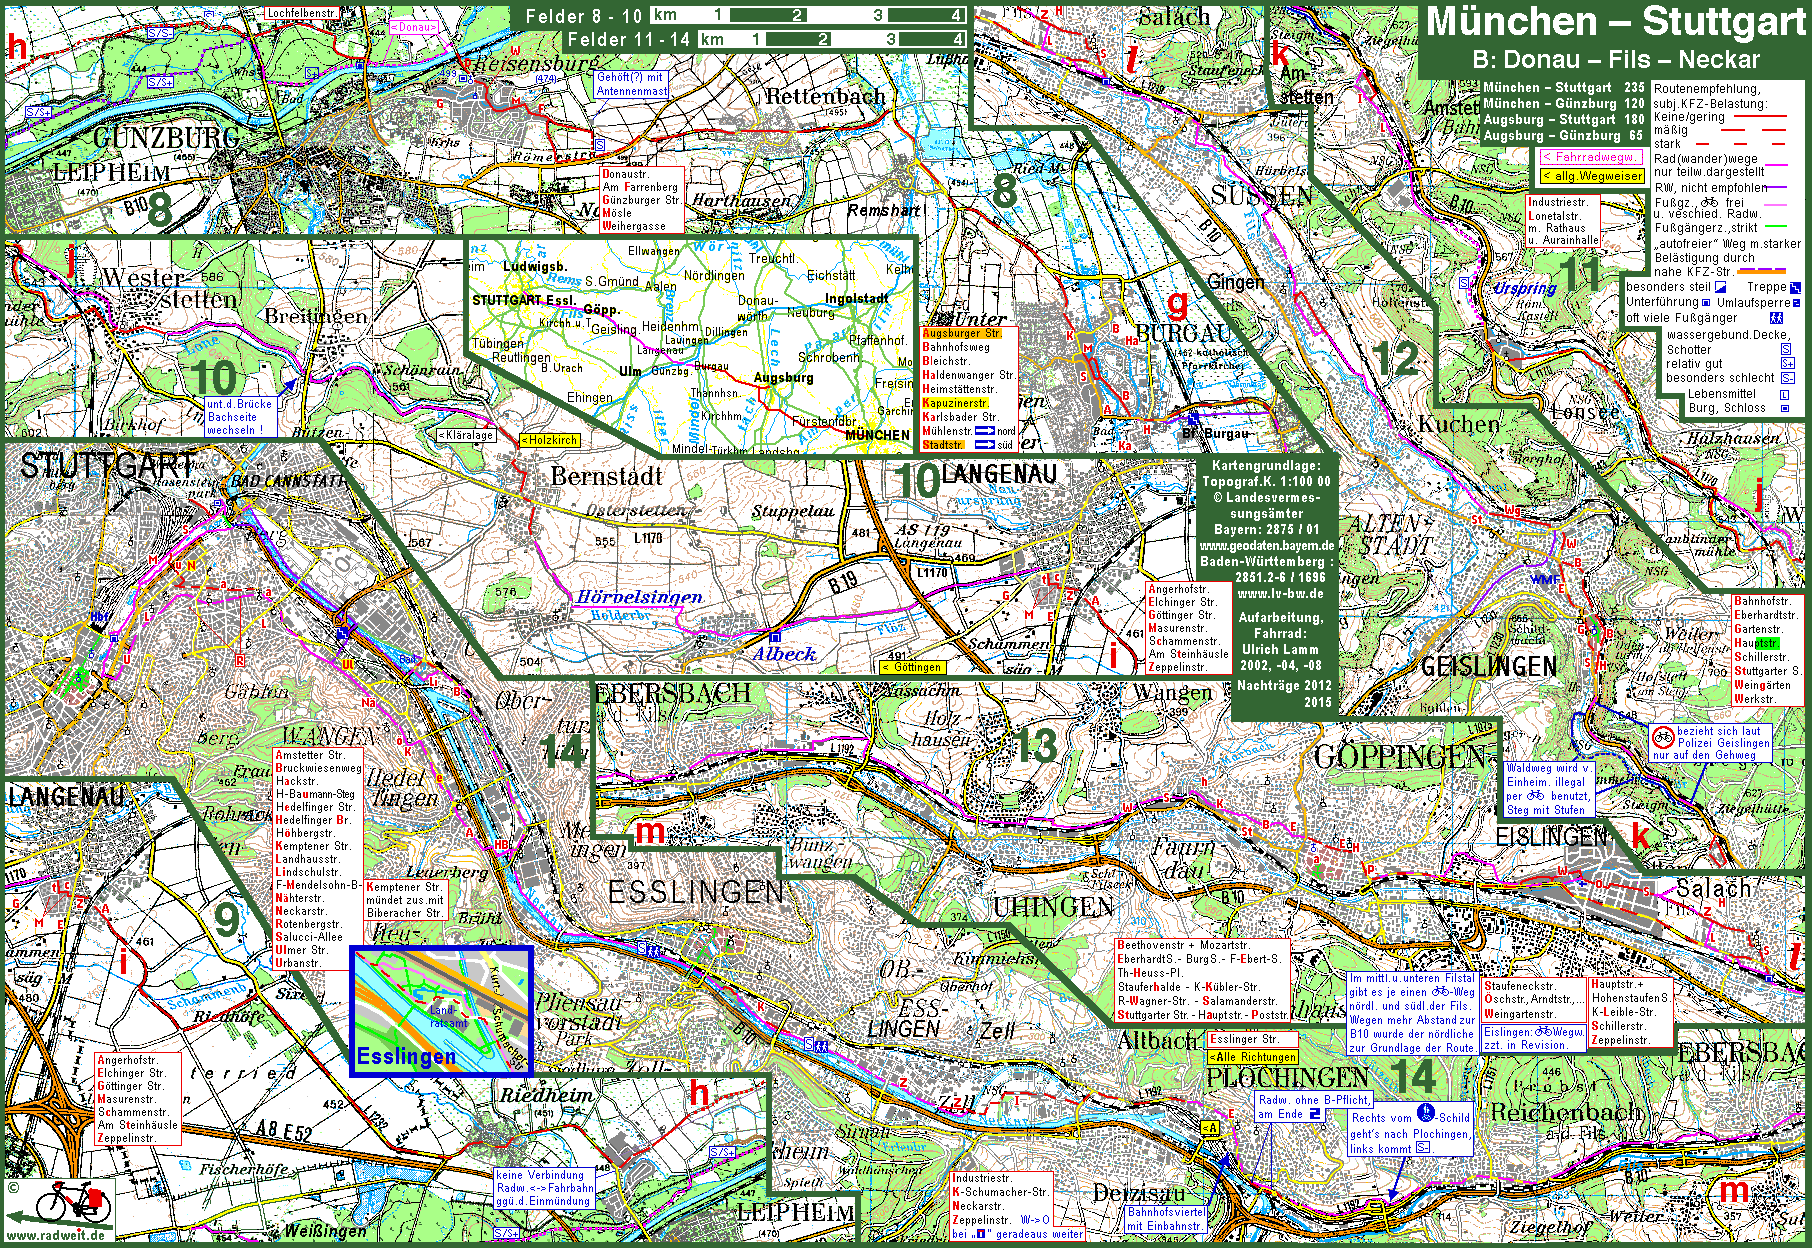Screen dimensions: 1812x1248
Task: Open the www.lv-bw.de link
Action: (x=1280, y=594)
